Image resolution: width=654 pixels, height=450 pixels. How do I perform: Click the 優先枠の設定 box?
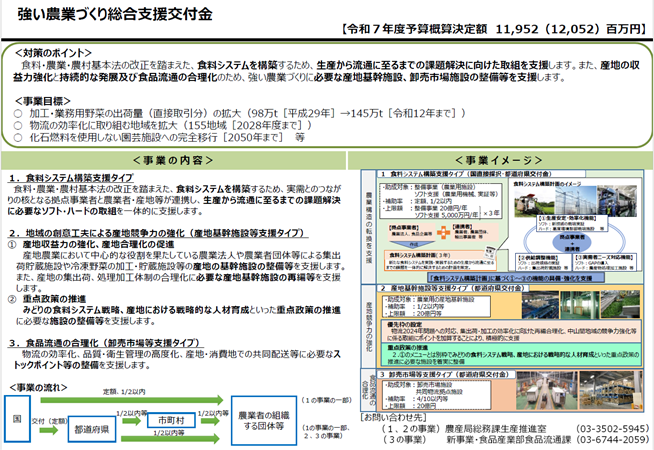pos(511,331)
